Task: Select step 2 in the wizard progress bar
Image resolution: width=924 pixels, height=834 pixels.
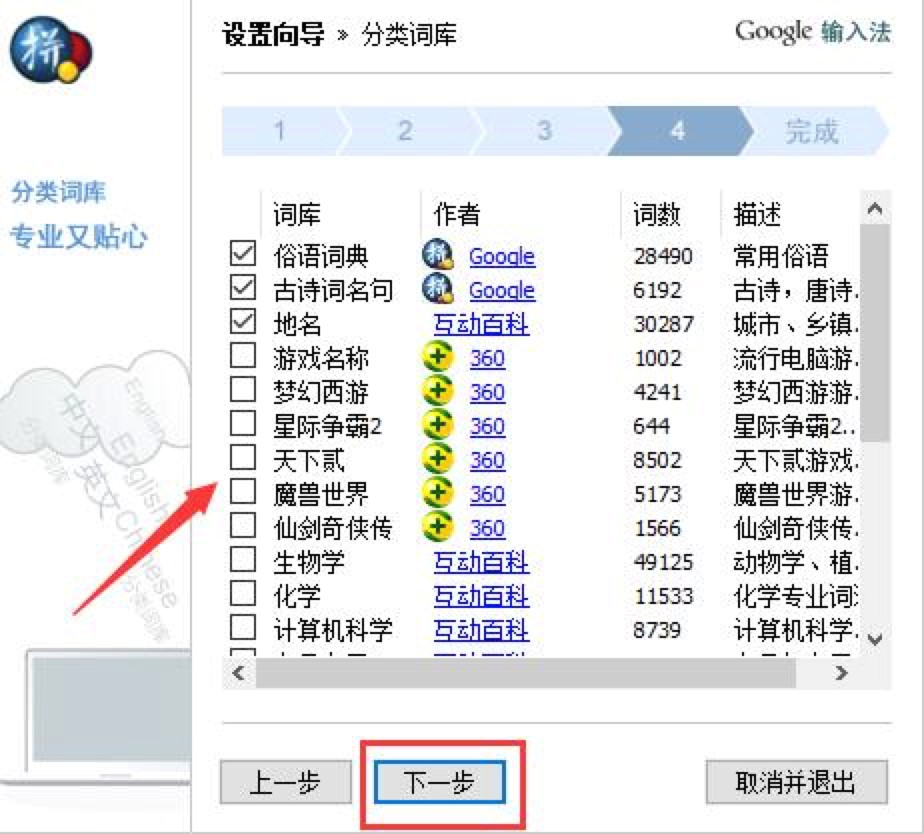Action: tap(404, 130)
